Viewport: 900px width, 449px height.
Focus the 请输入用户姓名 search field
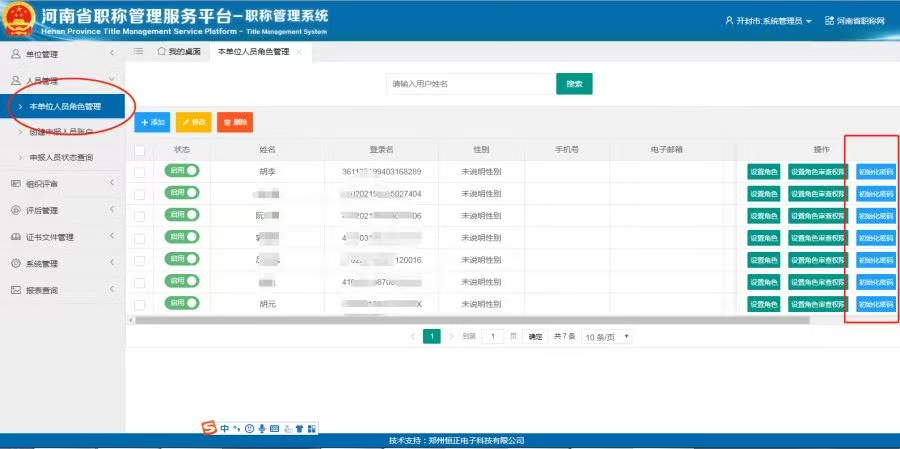point(471,84)
